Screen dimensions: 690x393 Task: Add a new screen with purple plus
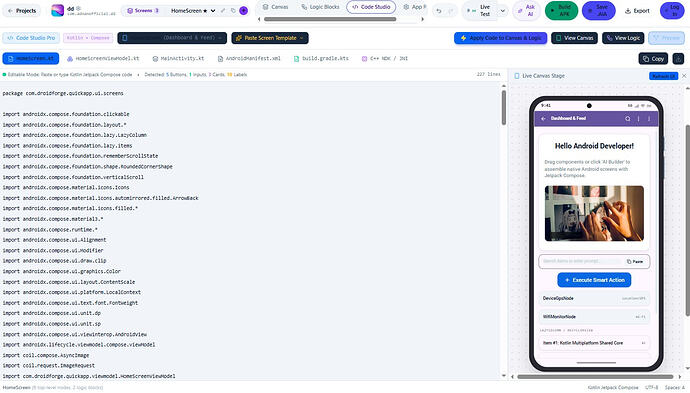click(243, 11)
